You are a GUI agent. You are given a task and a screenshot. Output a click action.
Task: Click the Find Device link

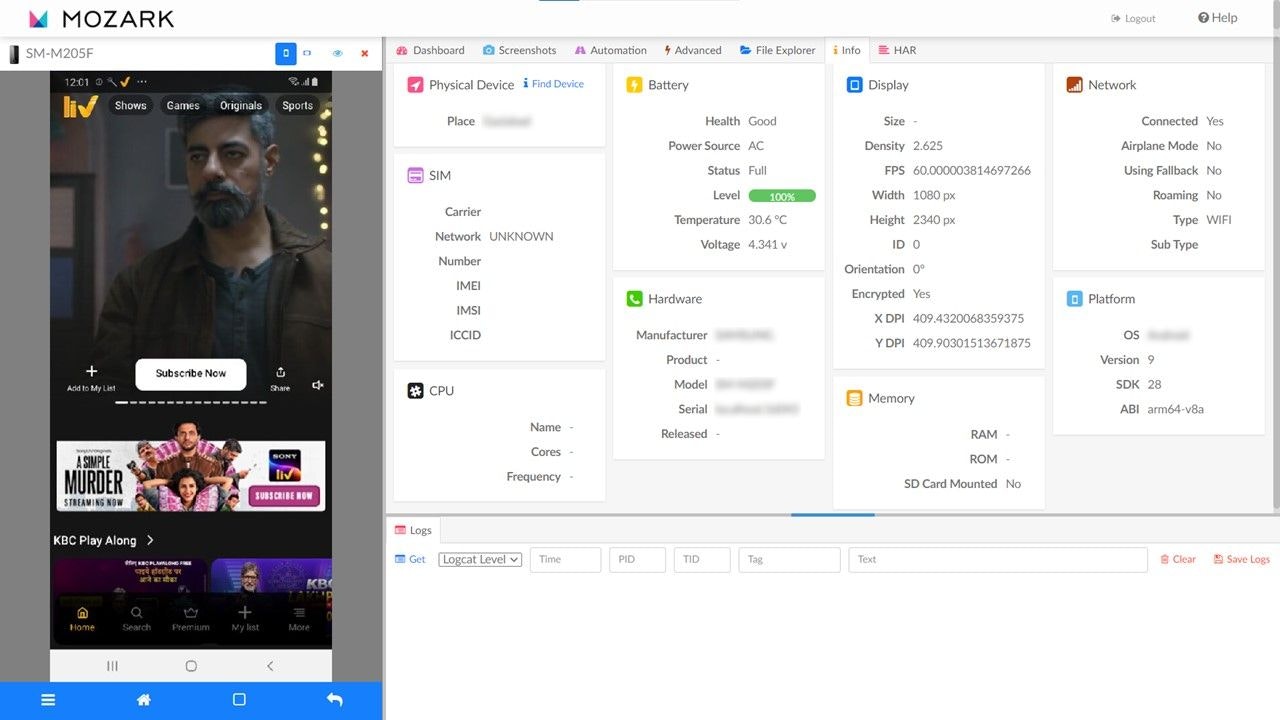click(554, 84)
